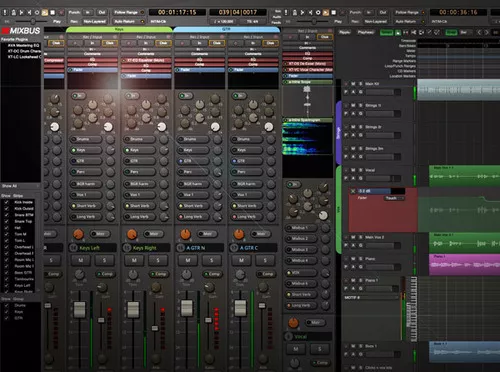500x372 pixels.
Task: Close the Vocal Fader automation lane
Action: (x=353, y=191)
